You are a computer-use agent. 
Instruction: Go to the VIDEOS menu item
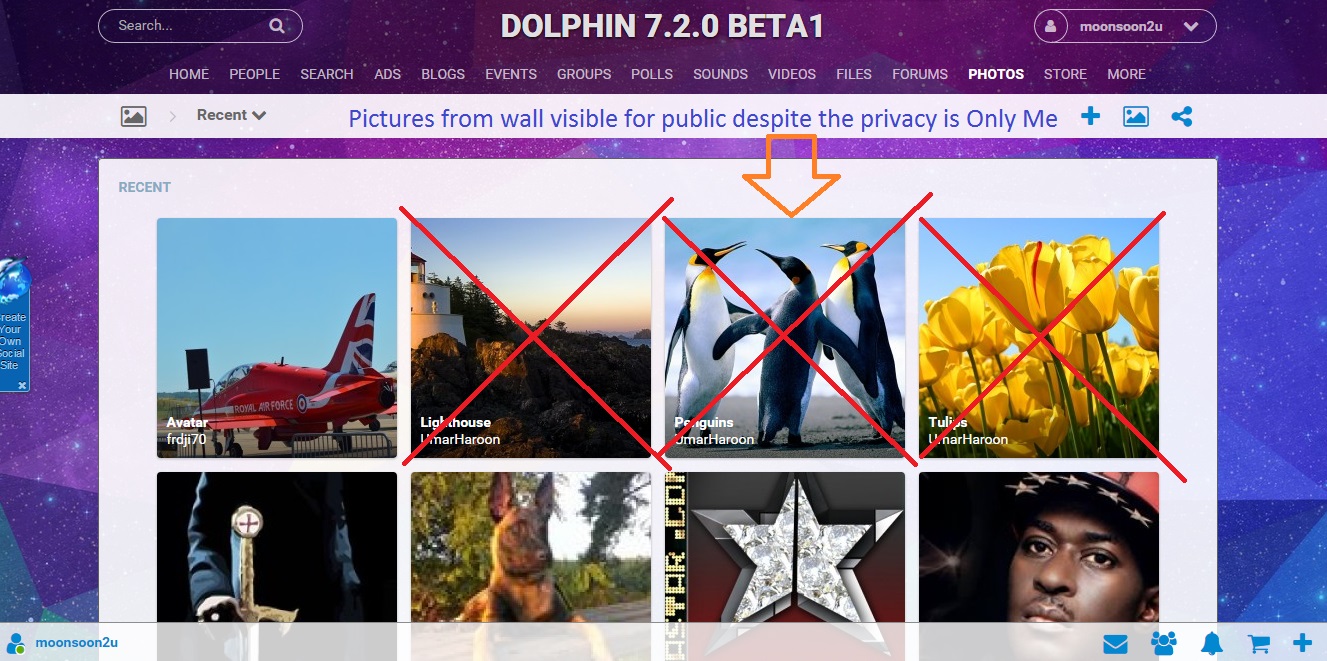point(792,74)
